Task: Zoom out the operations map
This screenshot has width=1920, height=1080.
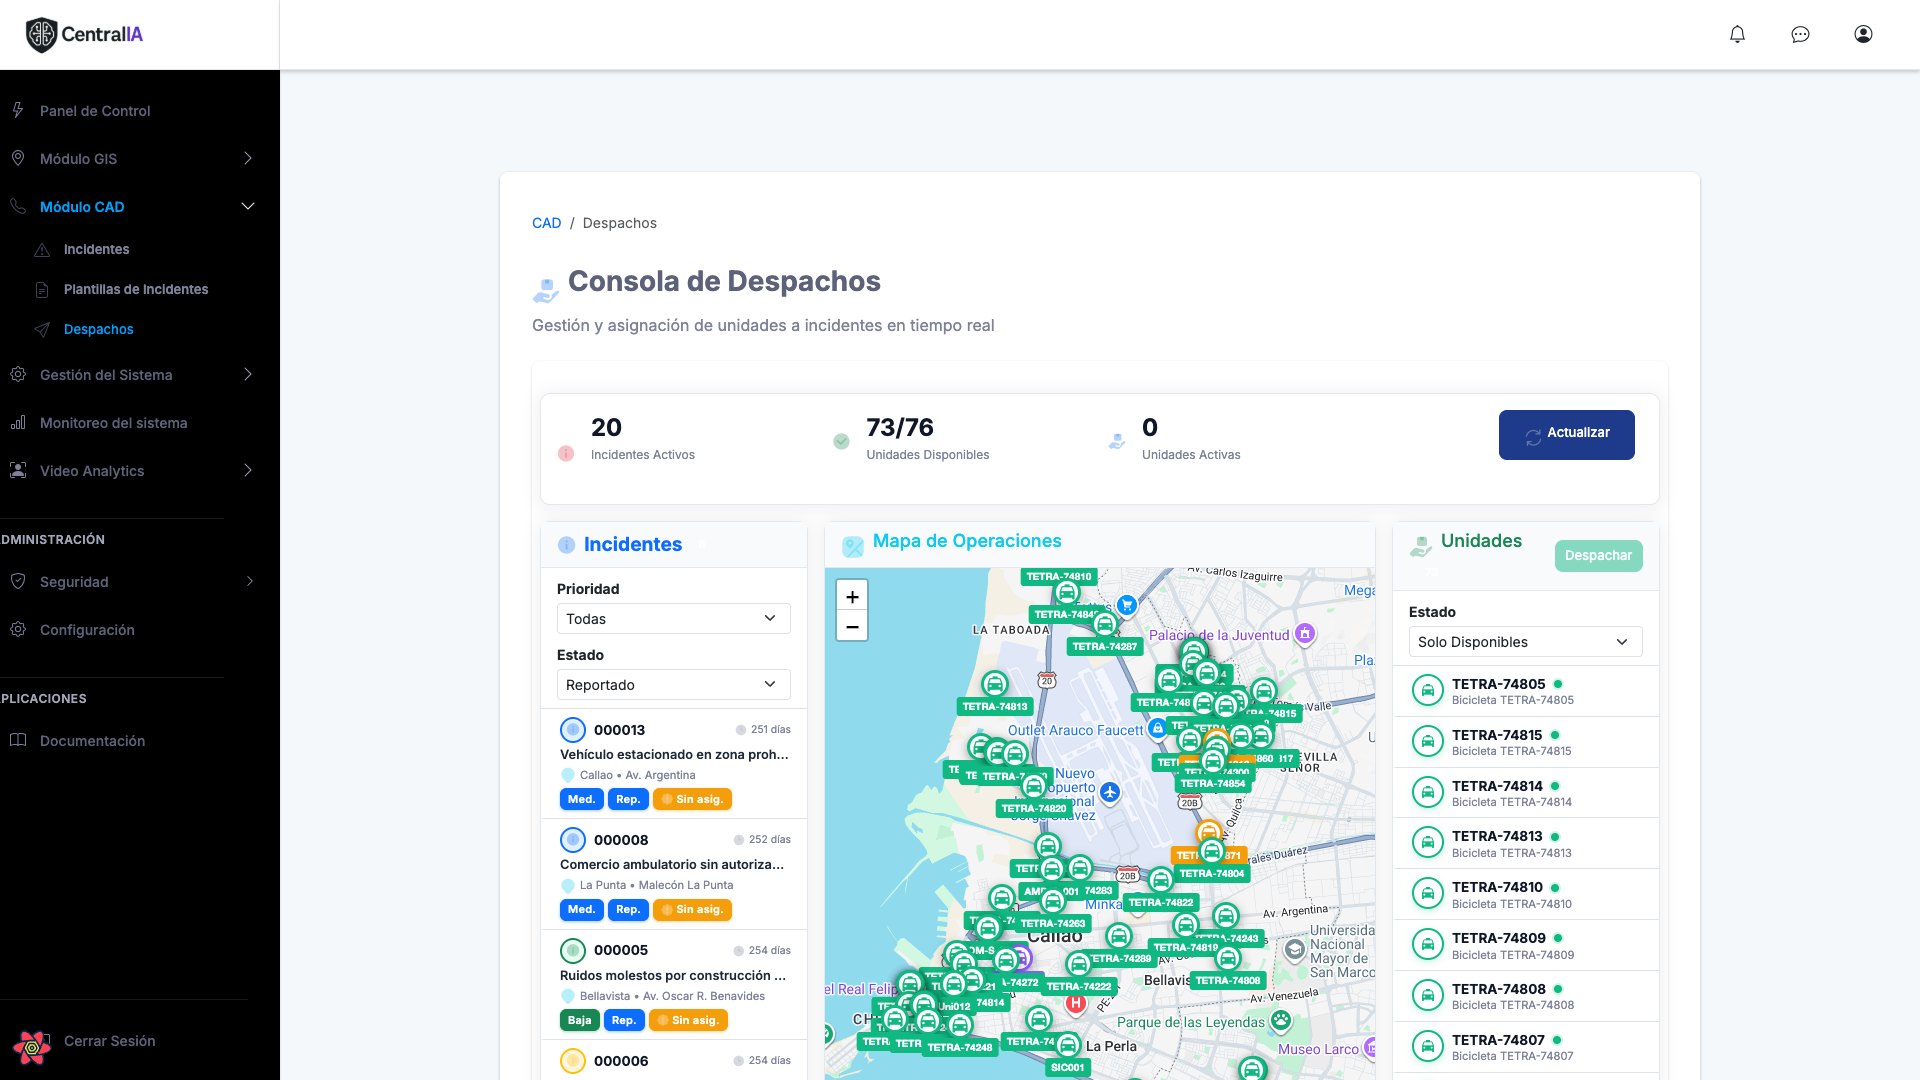Action: click(852, 626)
